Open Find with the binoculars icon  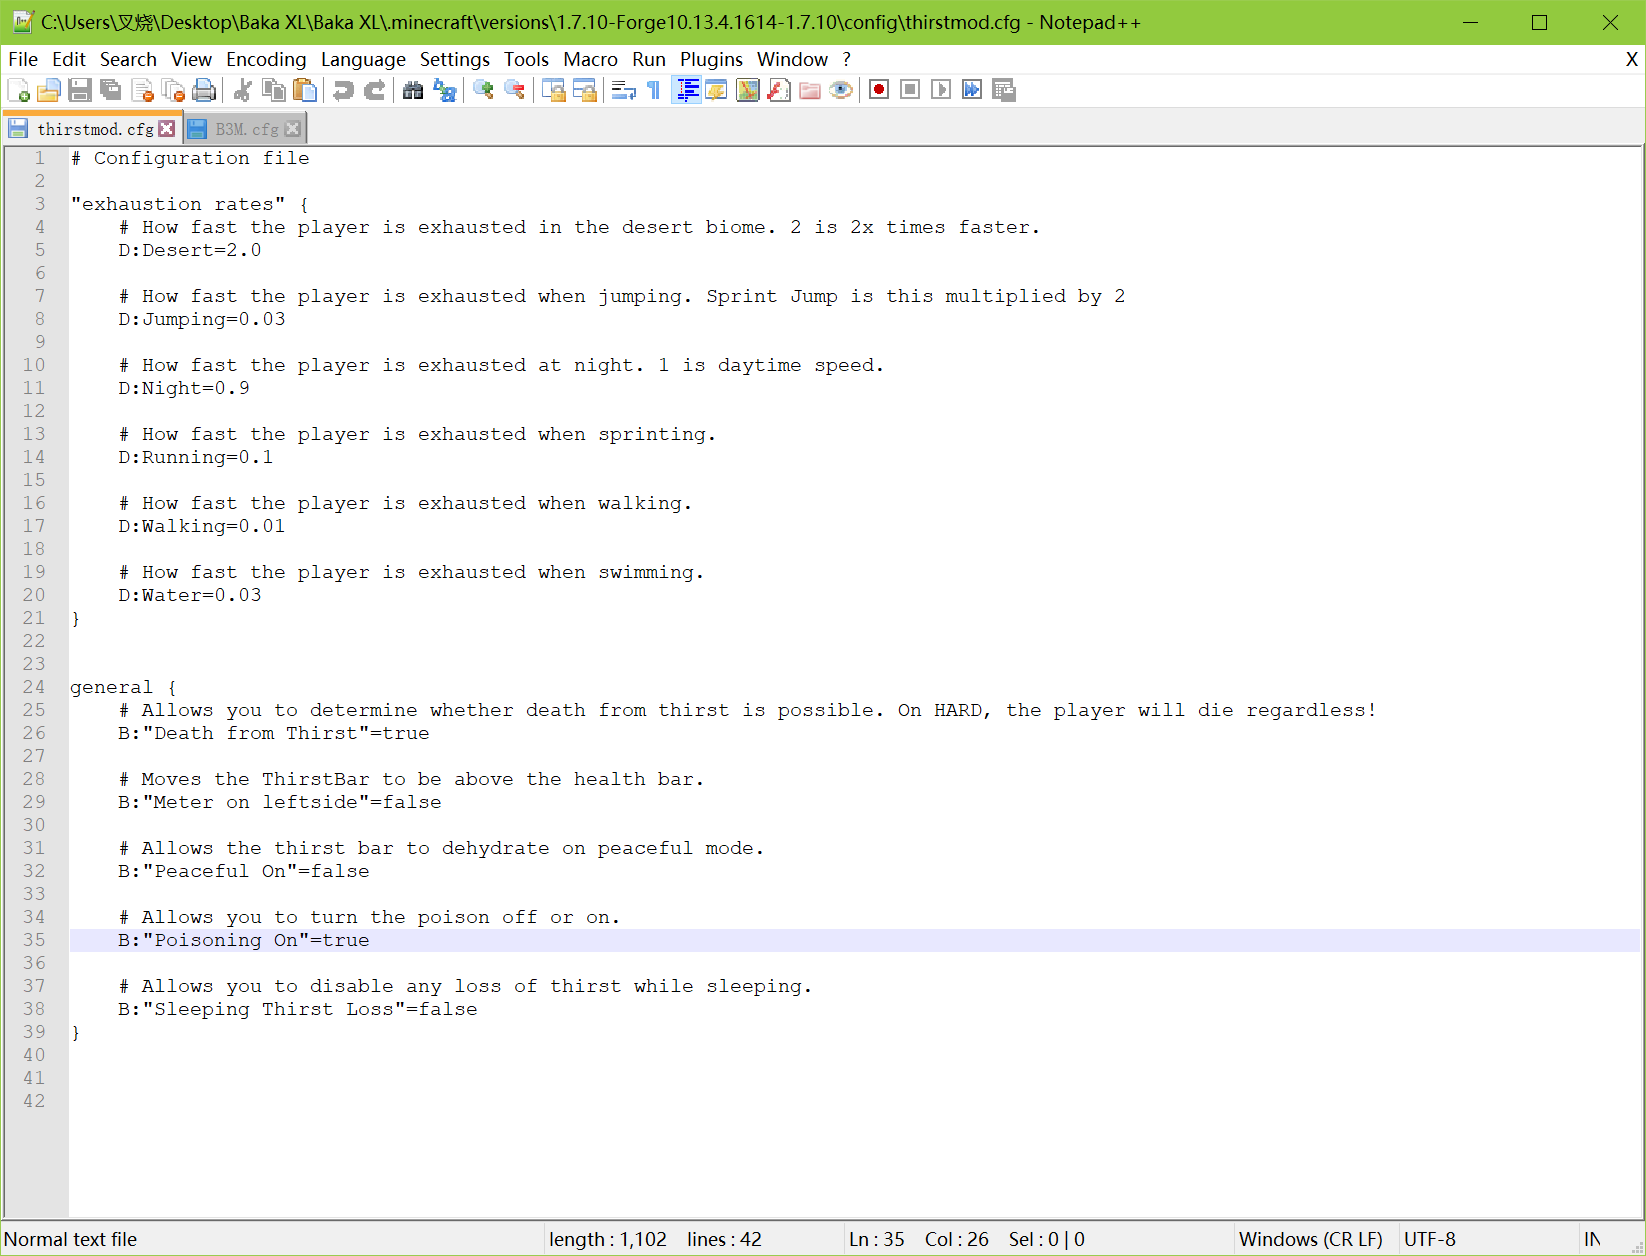413,91
